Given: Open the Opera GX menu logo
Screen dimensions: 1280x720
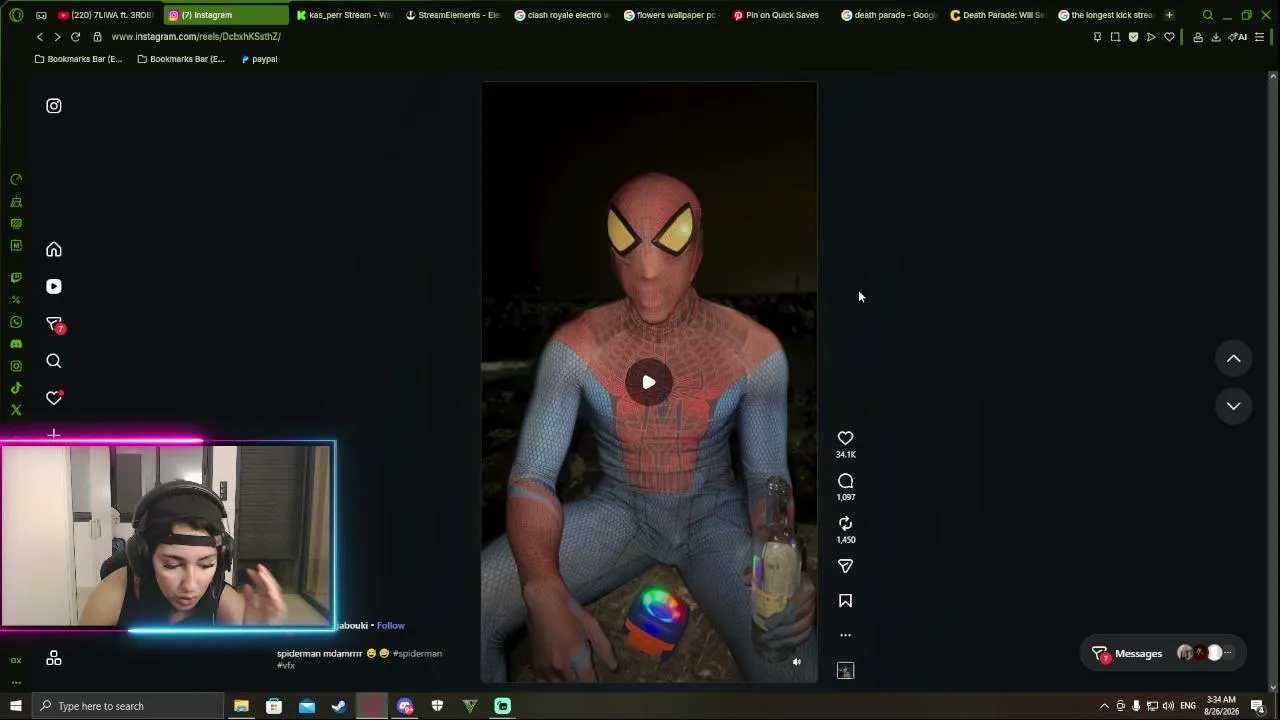Looking at the screenshot, I should click(x=16, y=15).
